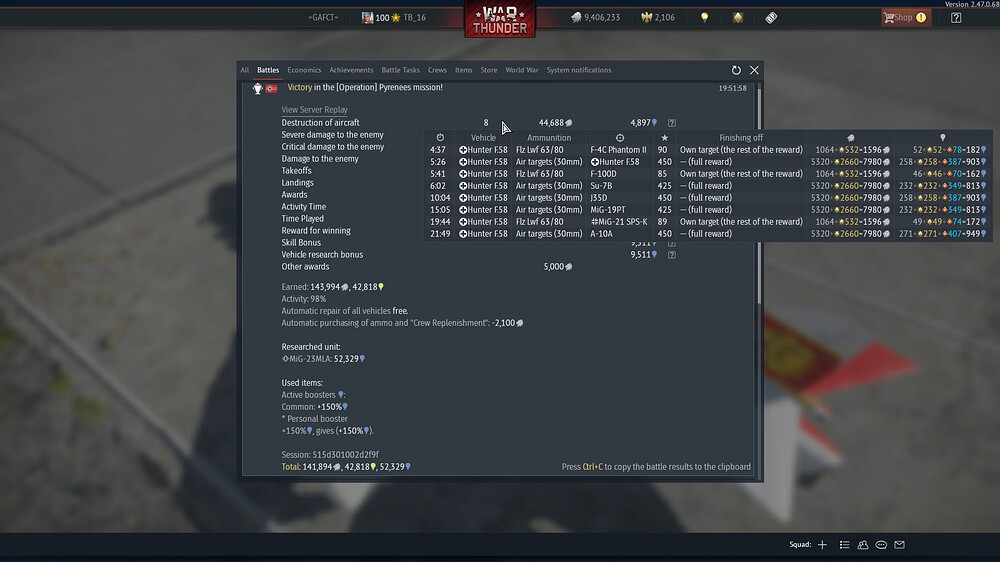Switch to the Economics tab
Image resolution: width=1000 pixels, height=562 pixels.
[304, 70]
